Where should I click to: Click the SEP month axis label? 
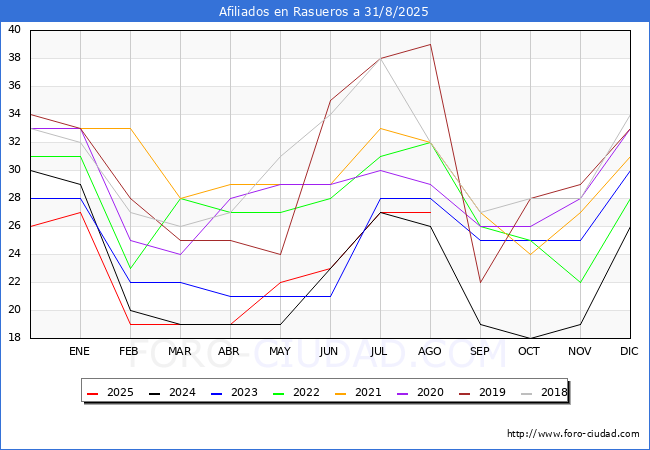tap(480, 351)
